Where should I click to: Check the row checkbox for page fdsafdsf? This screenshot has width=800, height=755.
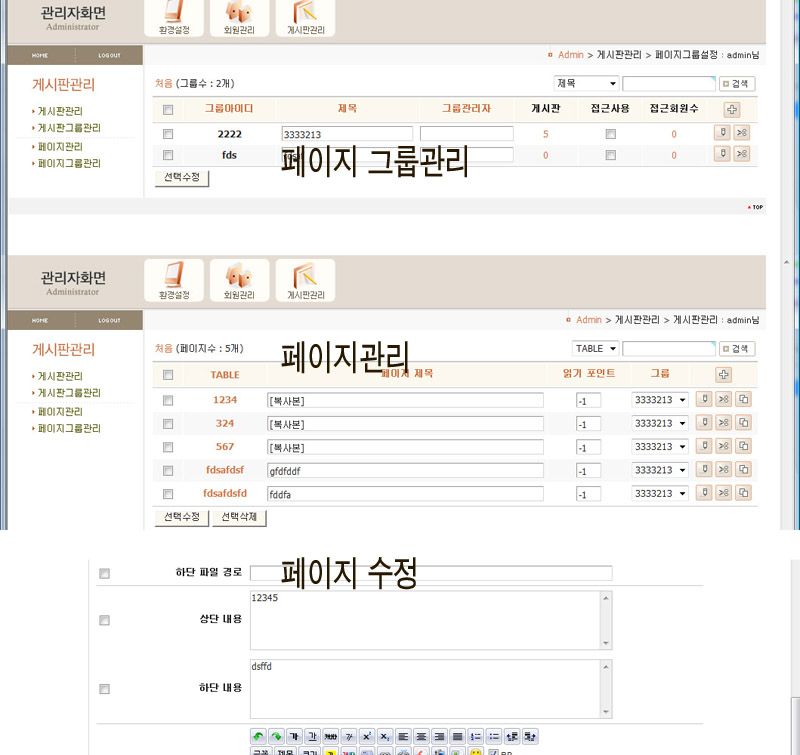(168, 471)
